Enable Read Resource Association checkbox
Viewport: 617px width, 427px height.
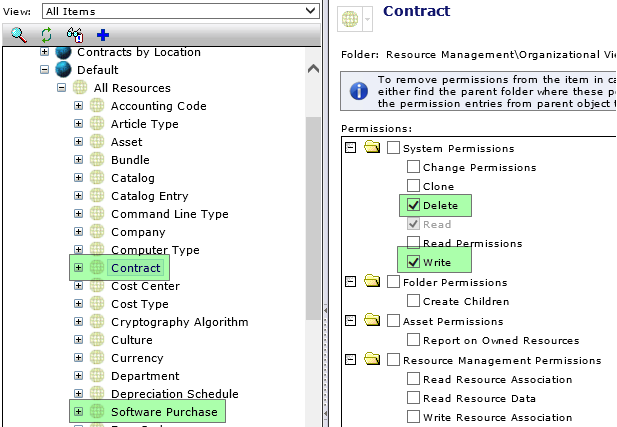(x=413, y=379)
